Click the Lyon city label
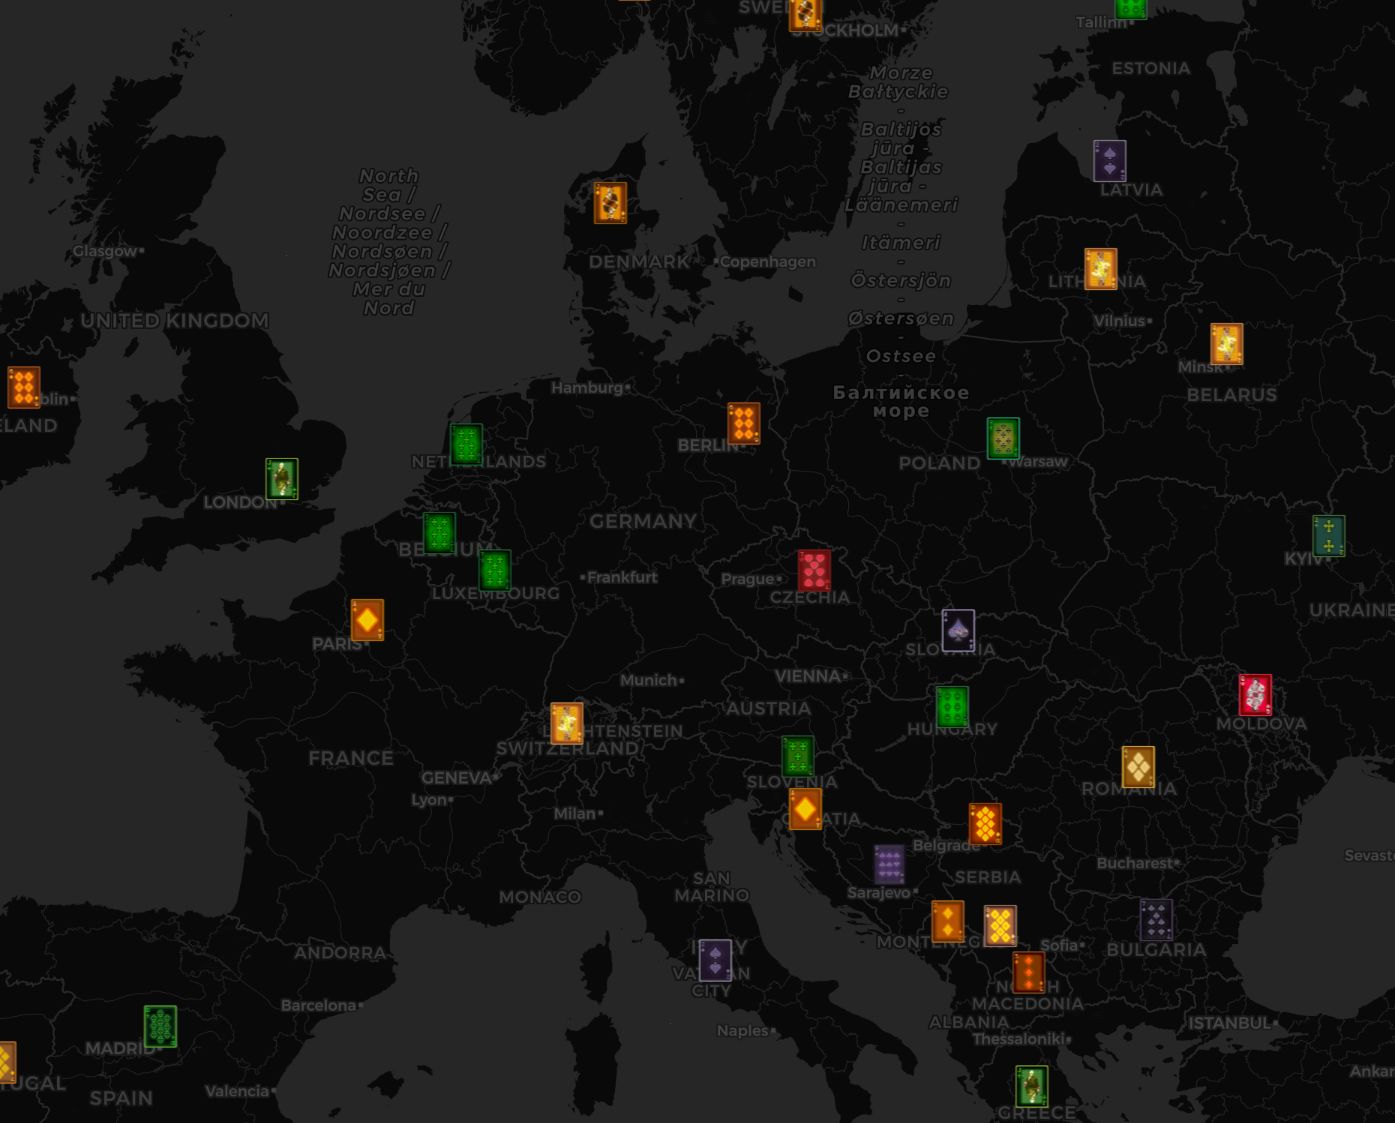The width and height of the screenshot is (1395, 1123). 429,800
